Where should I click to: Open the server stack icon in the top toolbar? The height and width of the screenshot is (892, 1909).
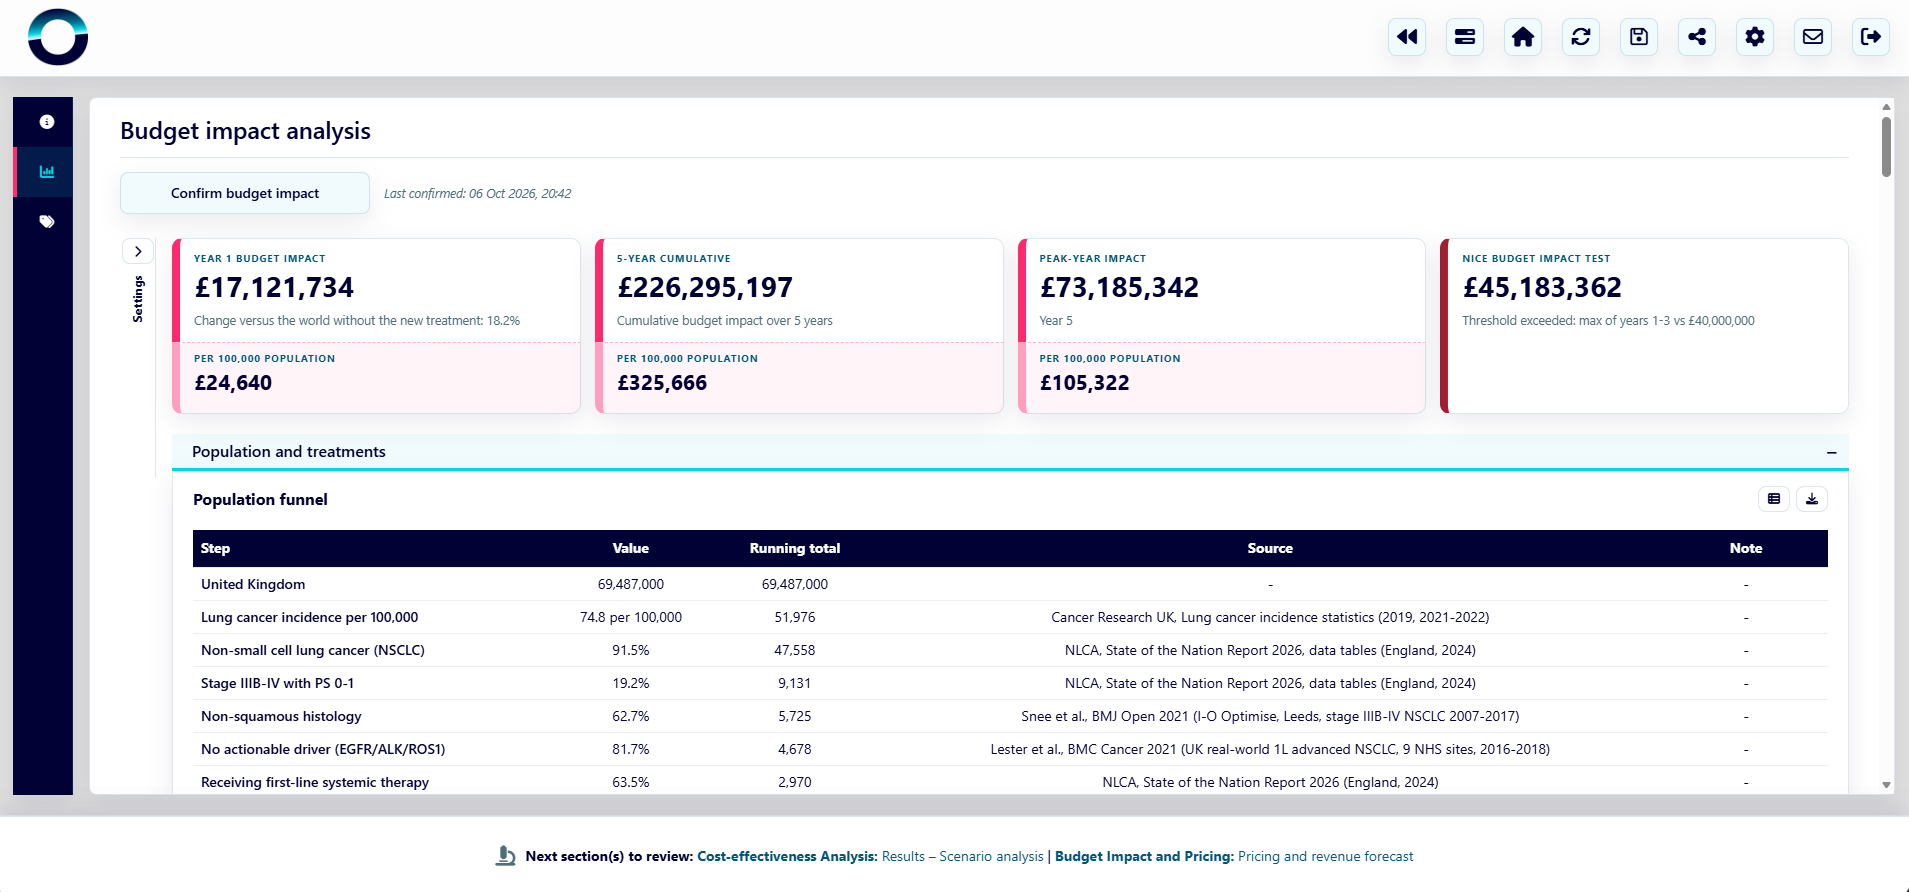pyautogui.click(x=1465, y=37)
